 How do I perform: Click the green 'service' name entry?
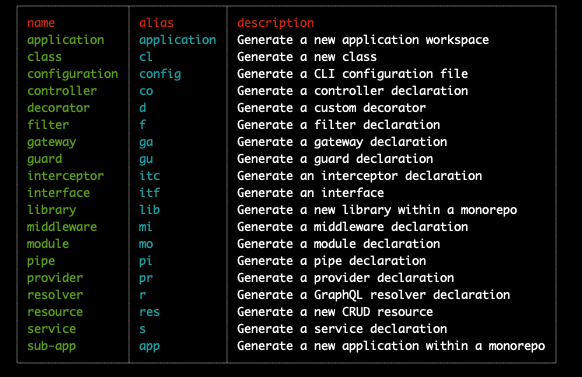pos(52,329)
